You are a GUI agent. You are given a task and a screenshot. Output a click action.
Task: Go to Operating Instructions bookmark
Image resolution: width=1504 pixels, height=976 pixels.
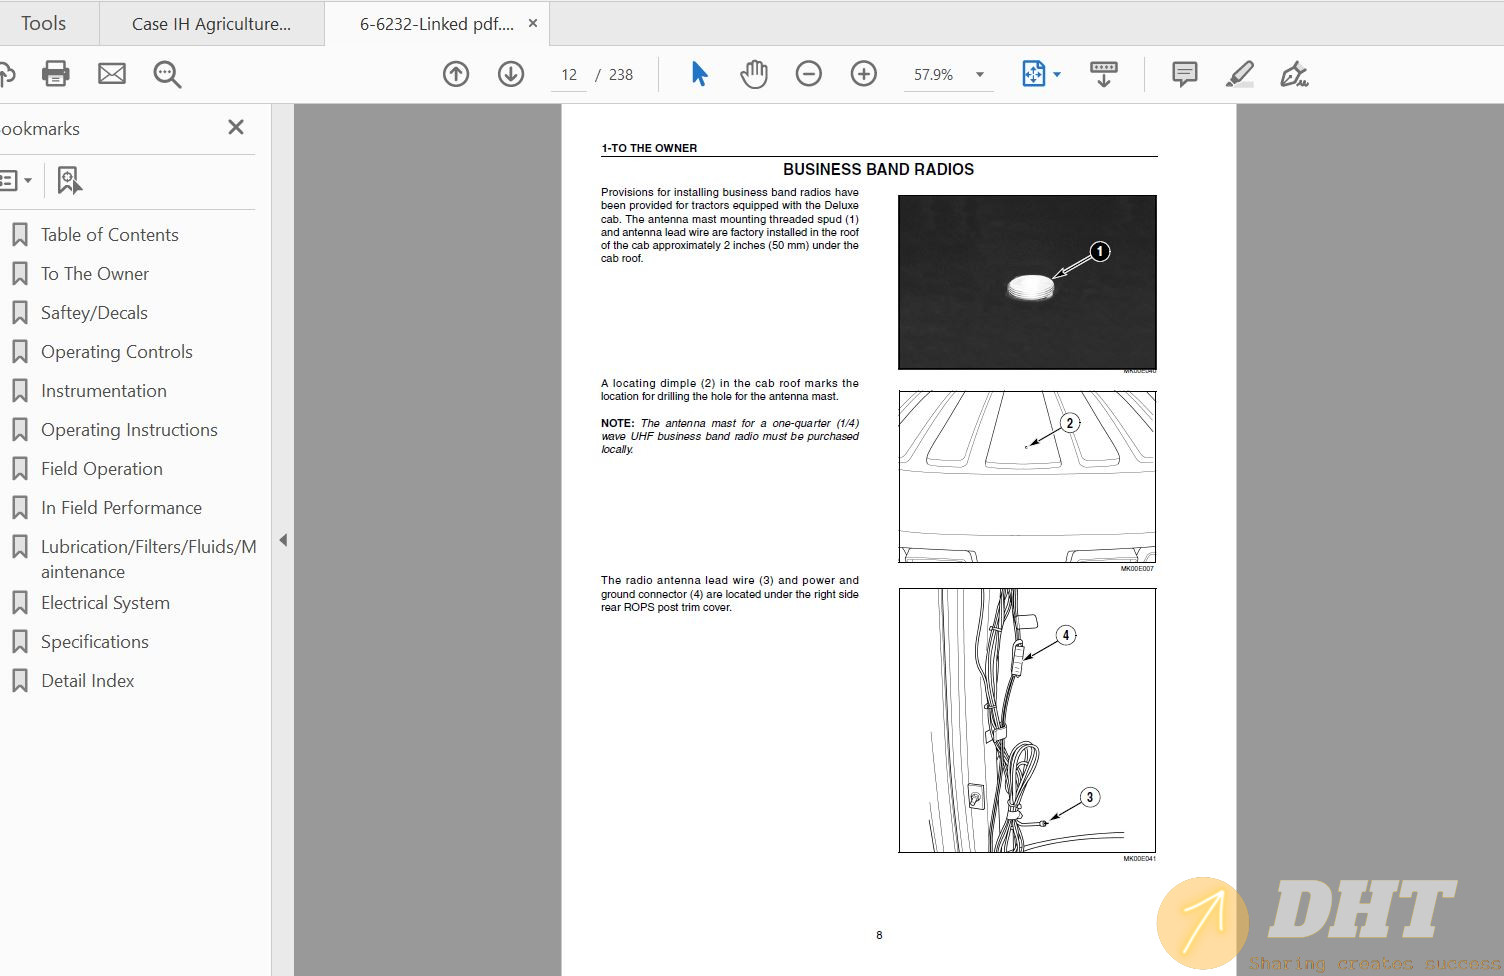pyautogui.click(x=129, y=430)
